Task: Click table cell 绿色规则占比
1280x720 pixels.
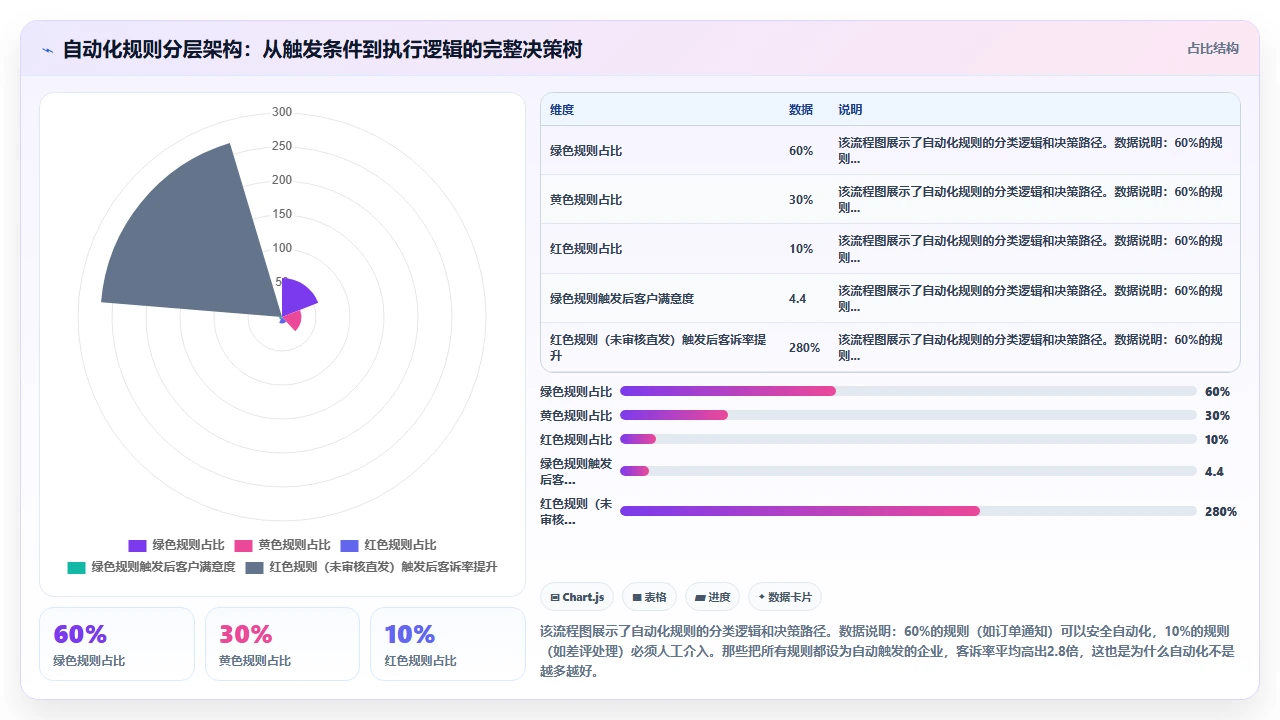Action: (x=586, y=151)
